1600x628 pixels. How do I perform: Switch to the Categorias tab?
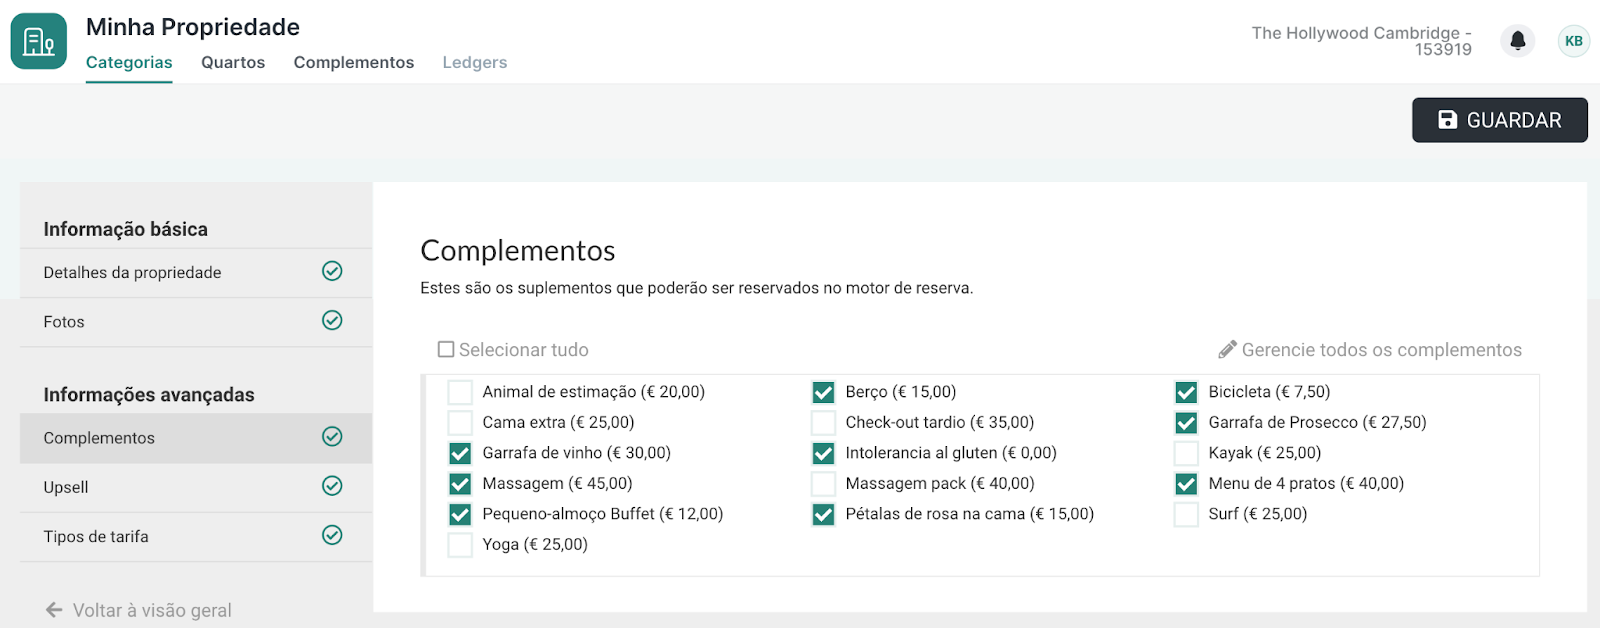pos(129,62)
